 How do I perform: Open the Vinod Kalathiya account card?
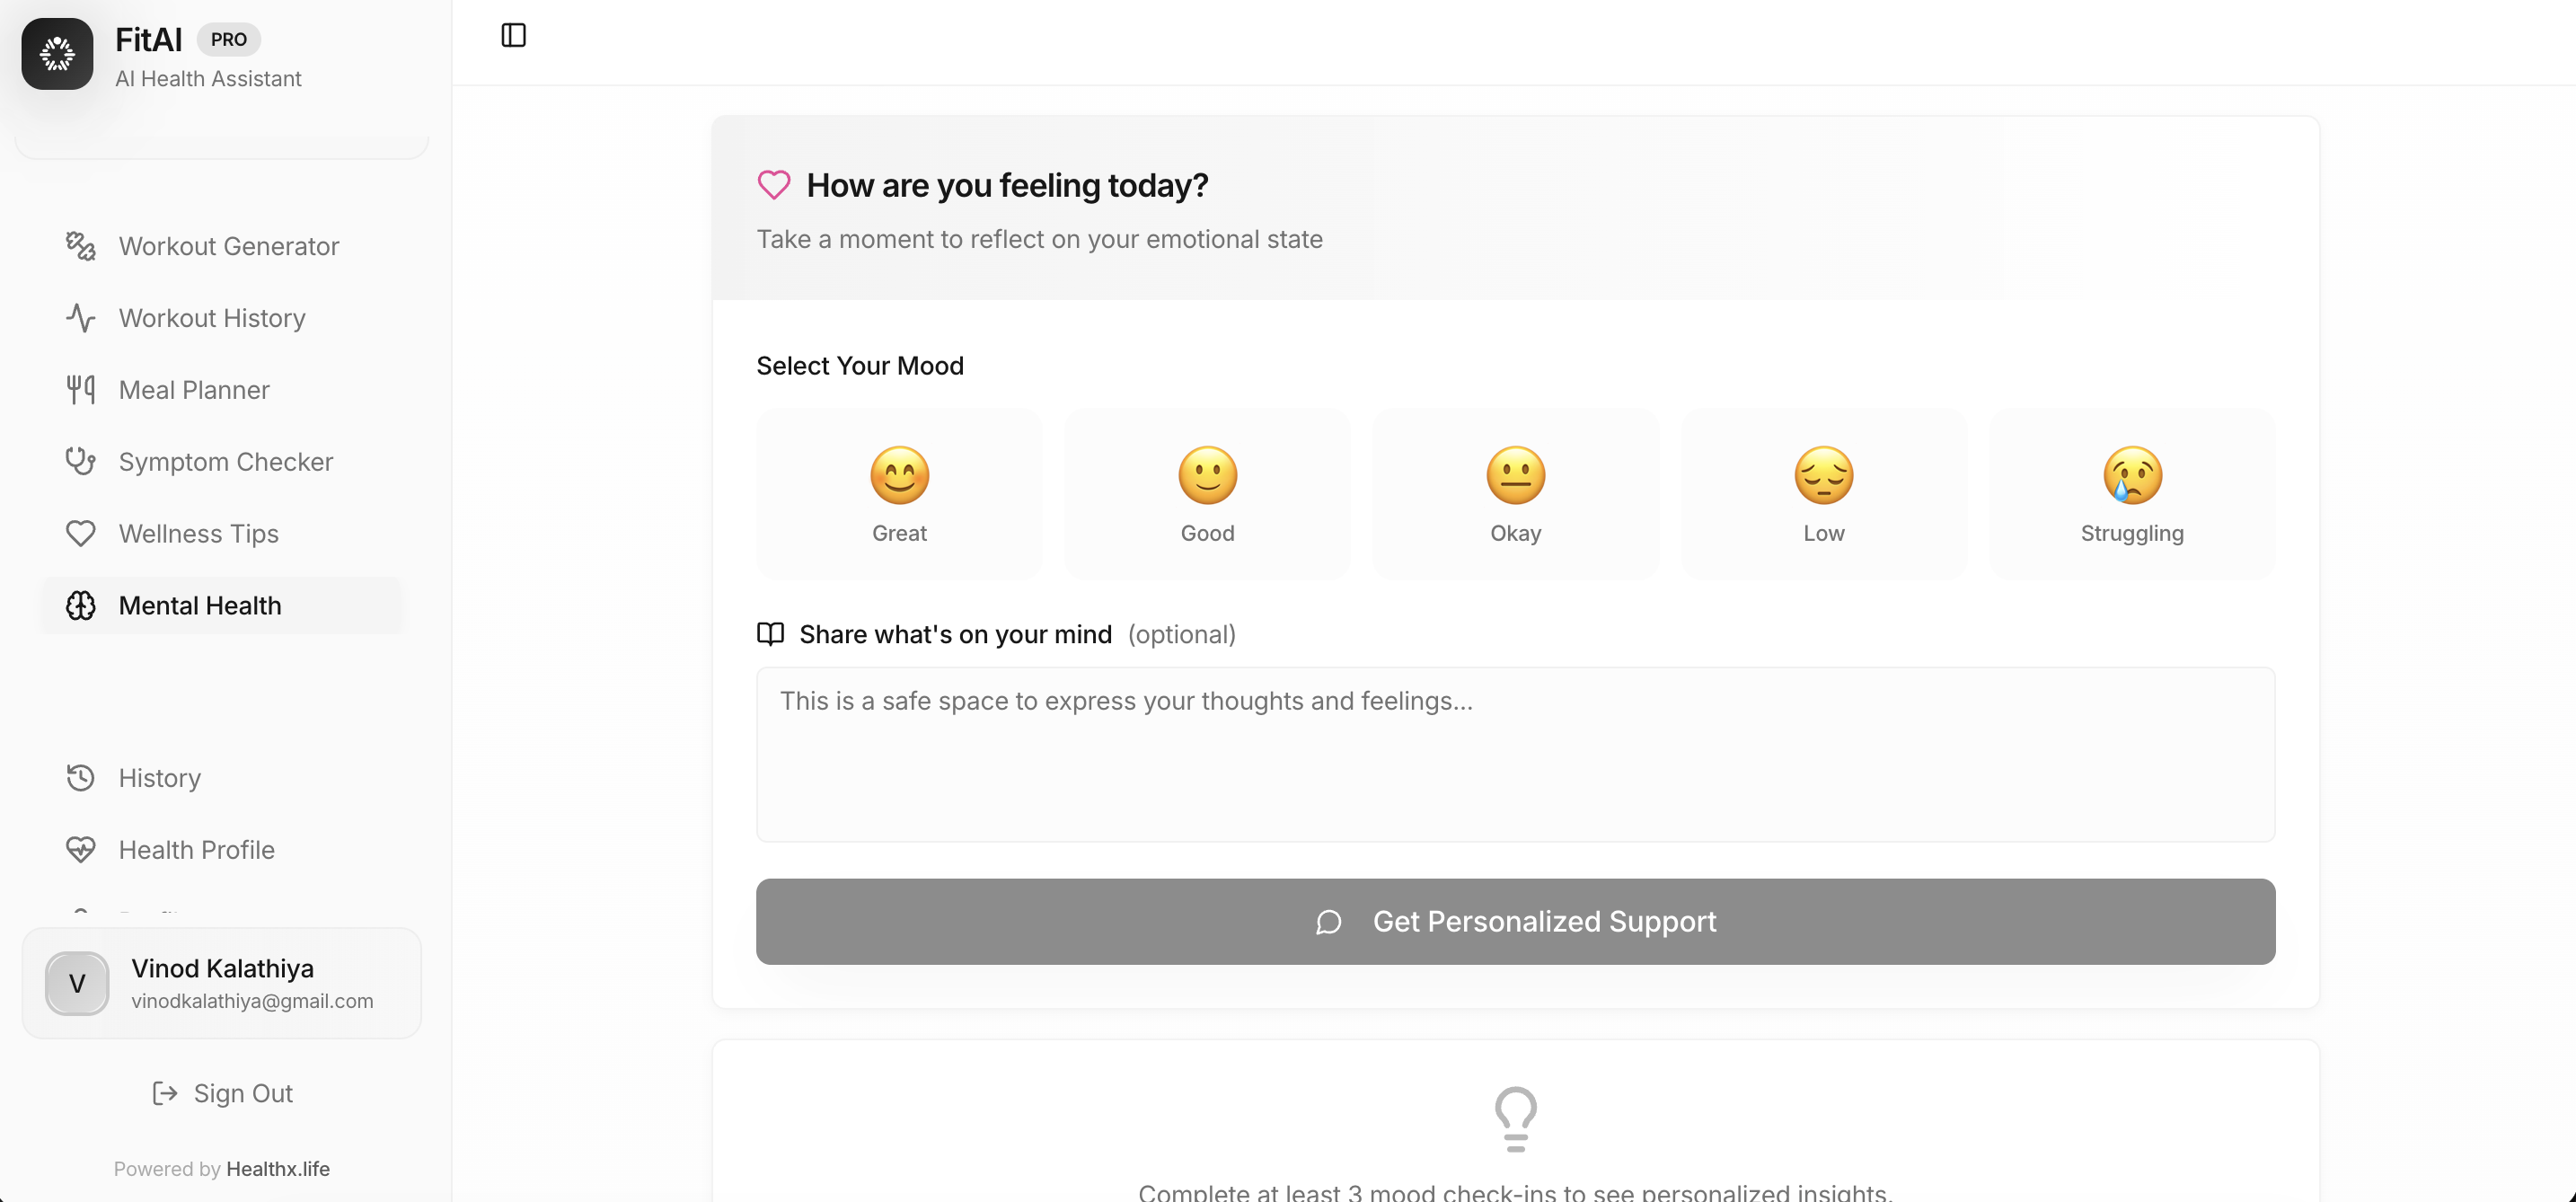(222, 984)
